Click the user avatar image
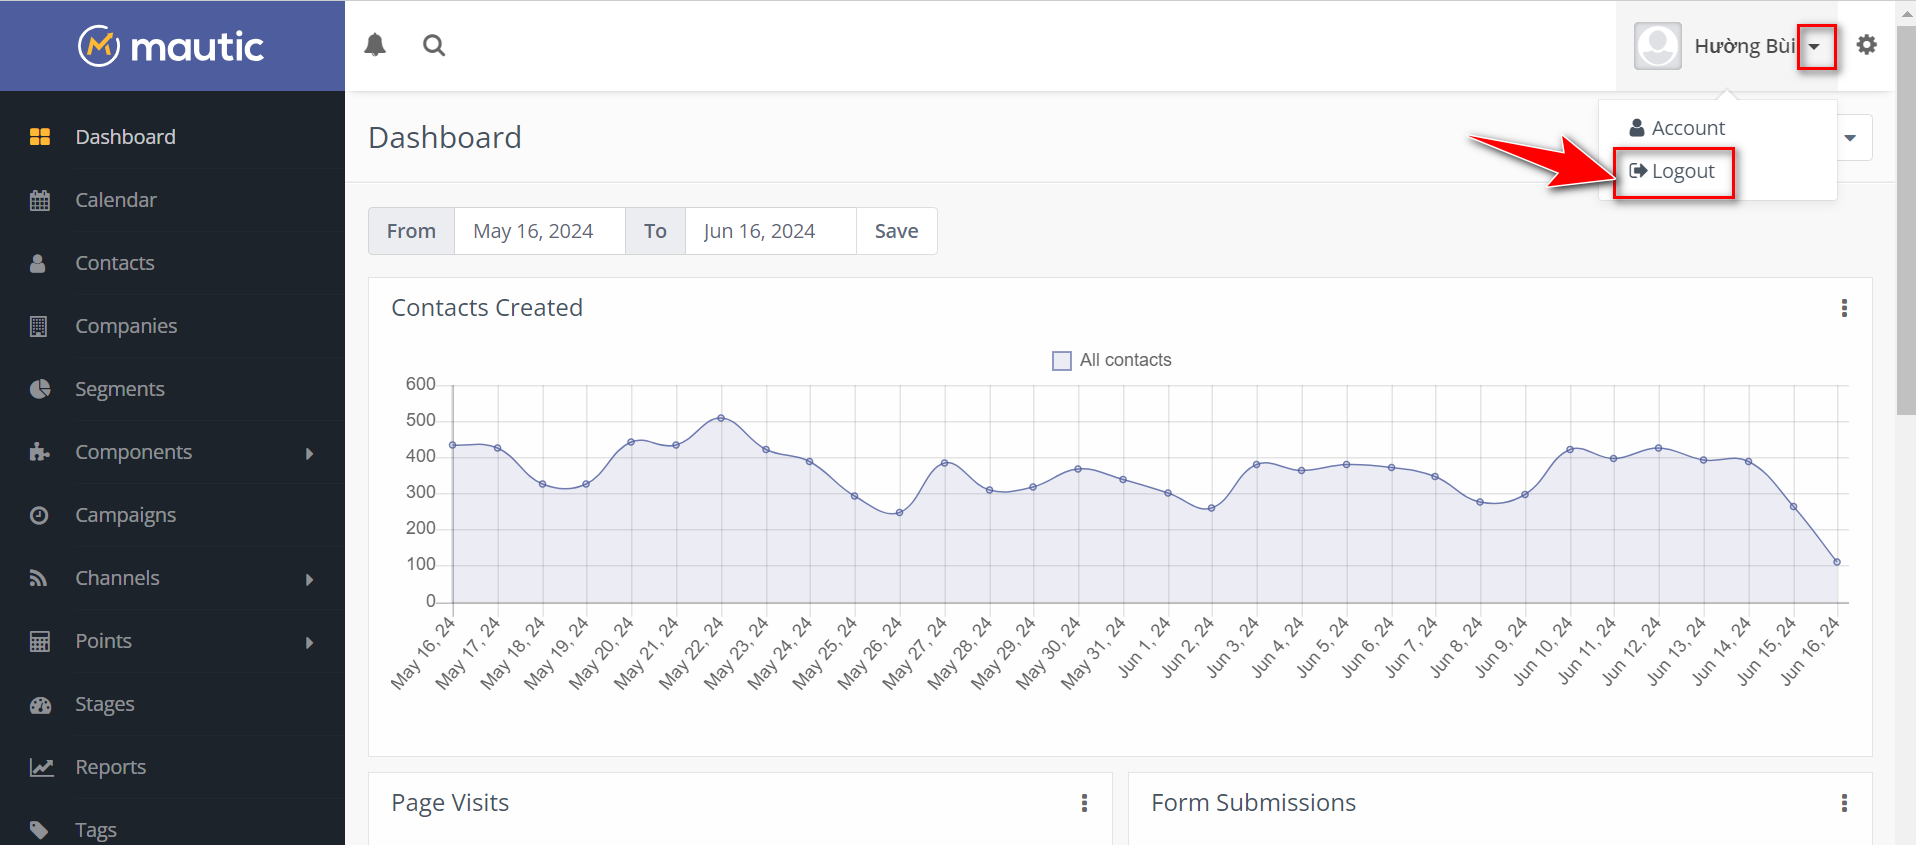Image resolution: width=1916 pixels, height=845 pixels. tap(1657, 46)
